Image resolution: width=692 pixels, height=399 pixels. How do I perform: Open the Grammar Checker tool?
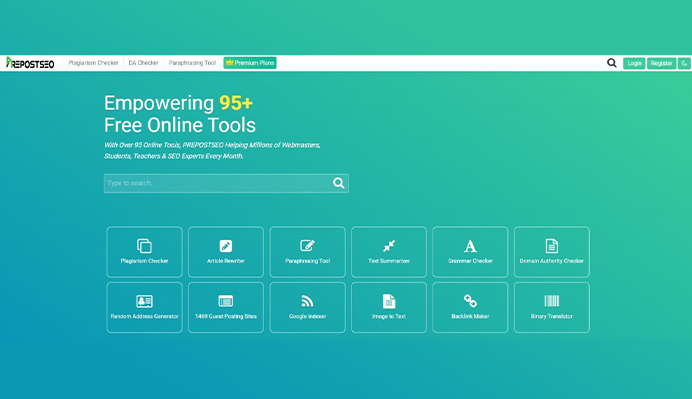(x=470, y=252)
